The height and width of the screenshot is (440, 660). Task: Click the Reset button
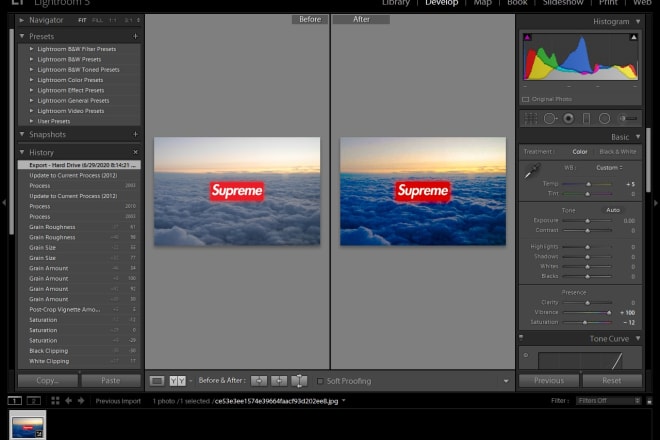(x=612, y=381)
